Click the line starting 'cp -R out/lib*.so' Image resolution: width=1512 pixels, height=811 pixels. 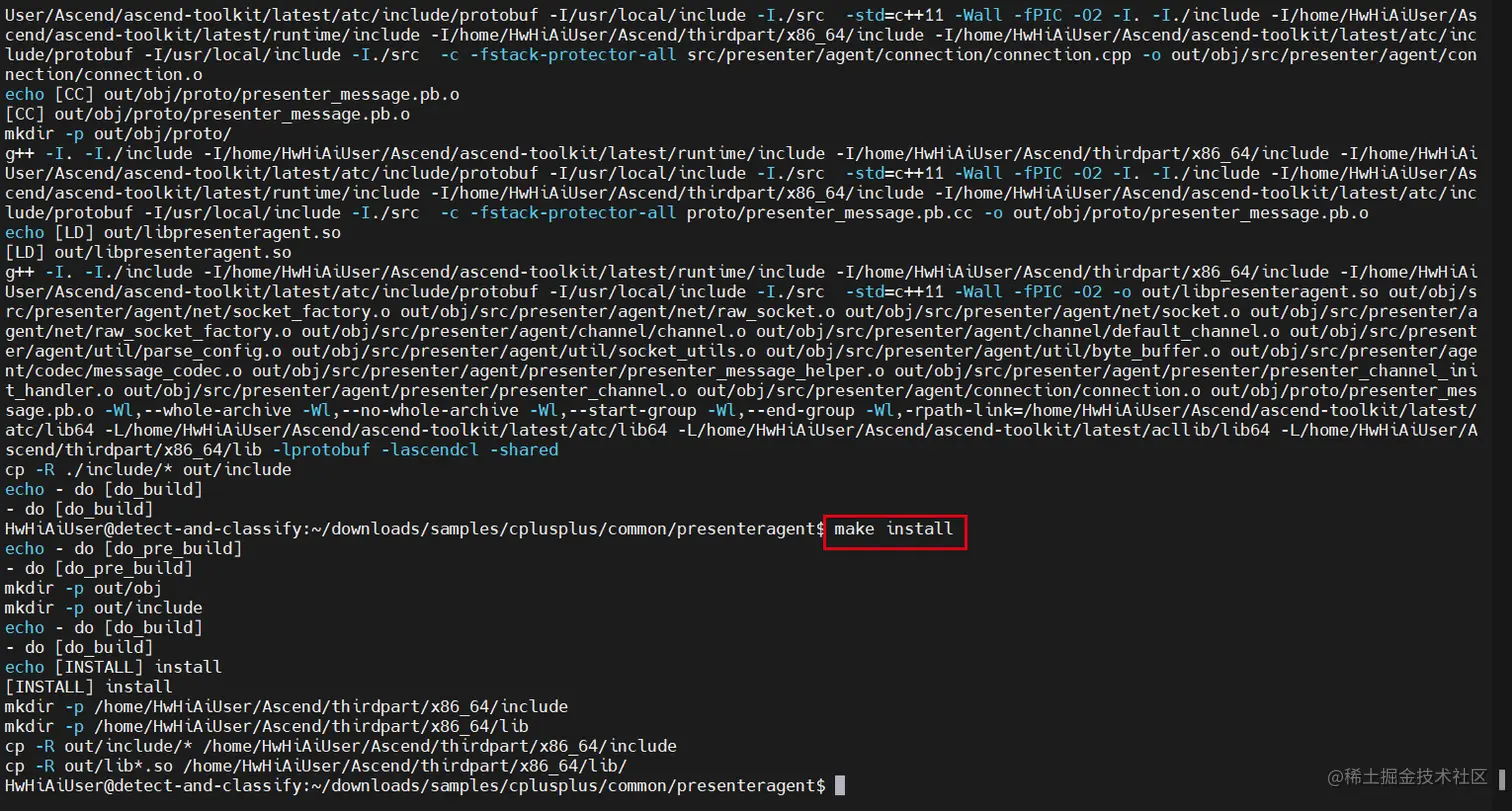point(316,766)
